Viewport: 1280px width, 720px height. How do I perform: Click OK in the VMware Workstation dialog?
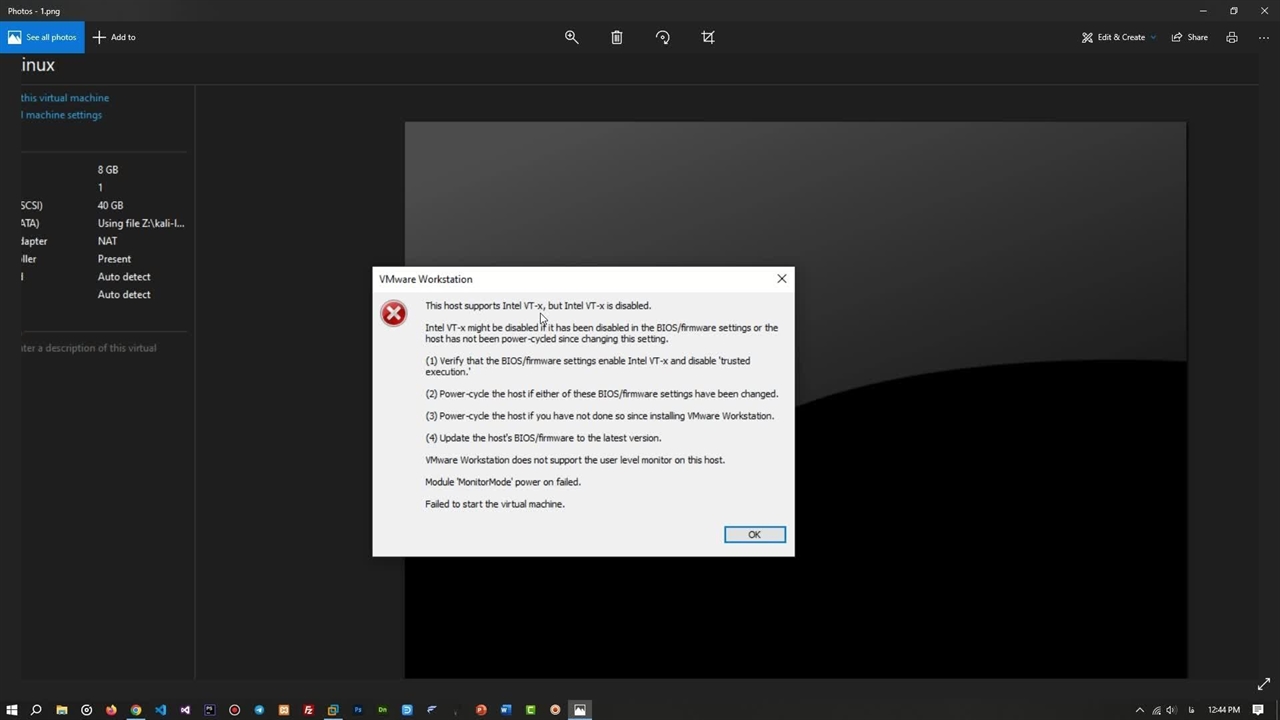[x=754, y=534]
